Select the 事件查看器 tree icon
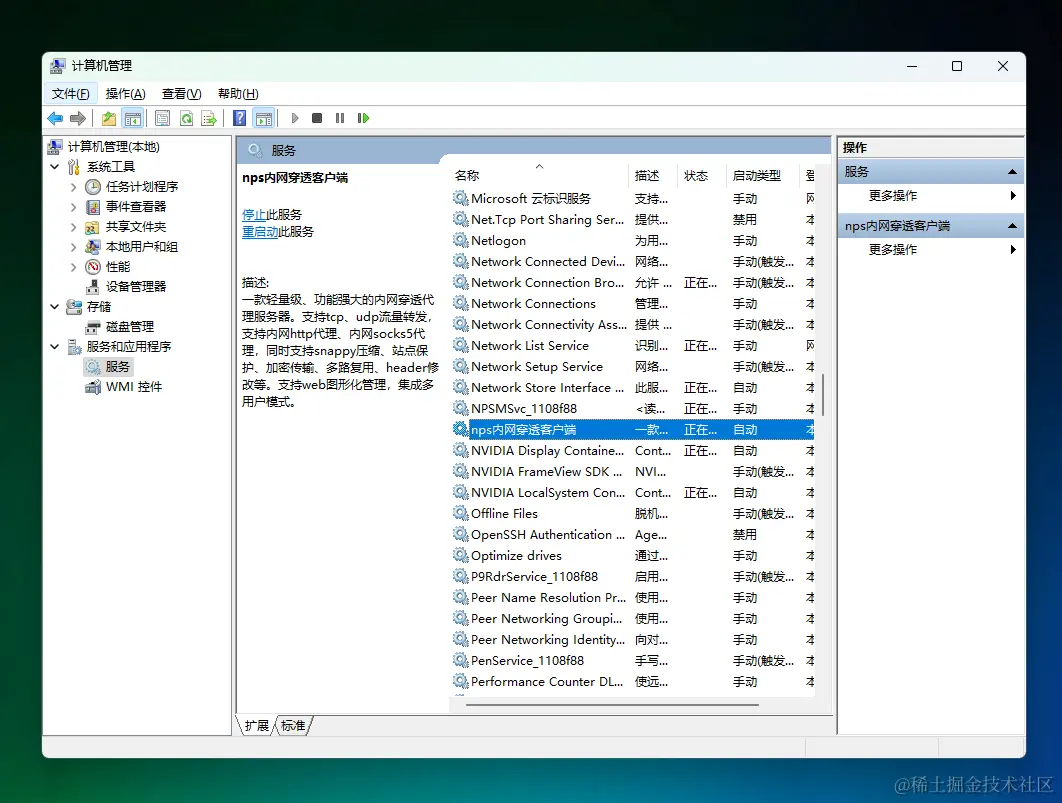This screenshot has height=803, width=1062. point(93,207)
